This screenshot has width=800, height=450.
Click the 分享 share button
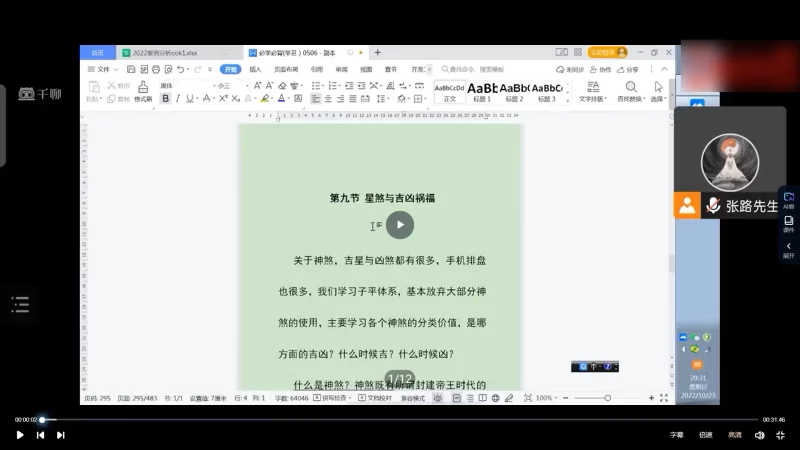[628, 69]
